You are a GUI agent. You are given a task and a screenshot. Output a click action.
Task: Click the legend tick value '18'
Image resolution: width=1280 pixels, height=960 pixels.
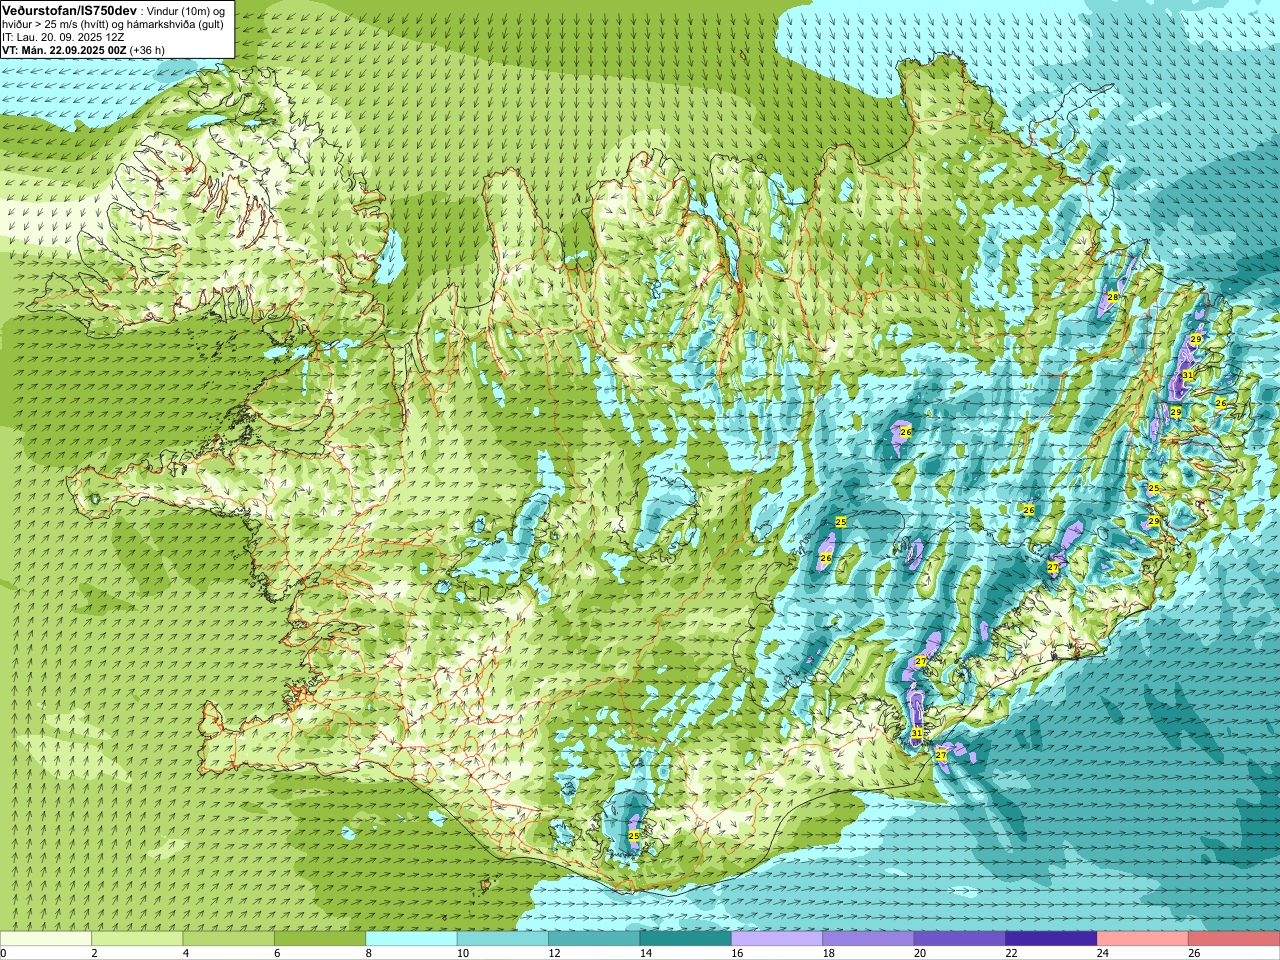[x=827, y=953]
